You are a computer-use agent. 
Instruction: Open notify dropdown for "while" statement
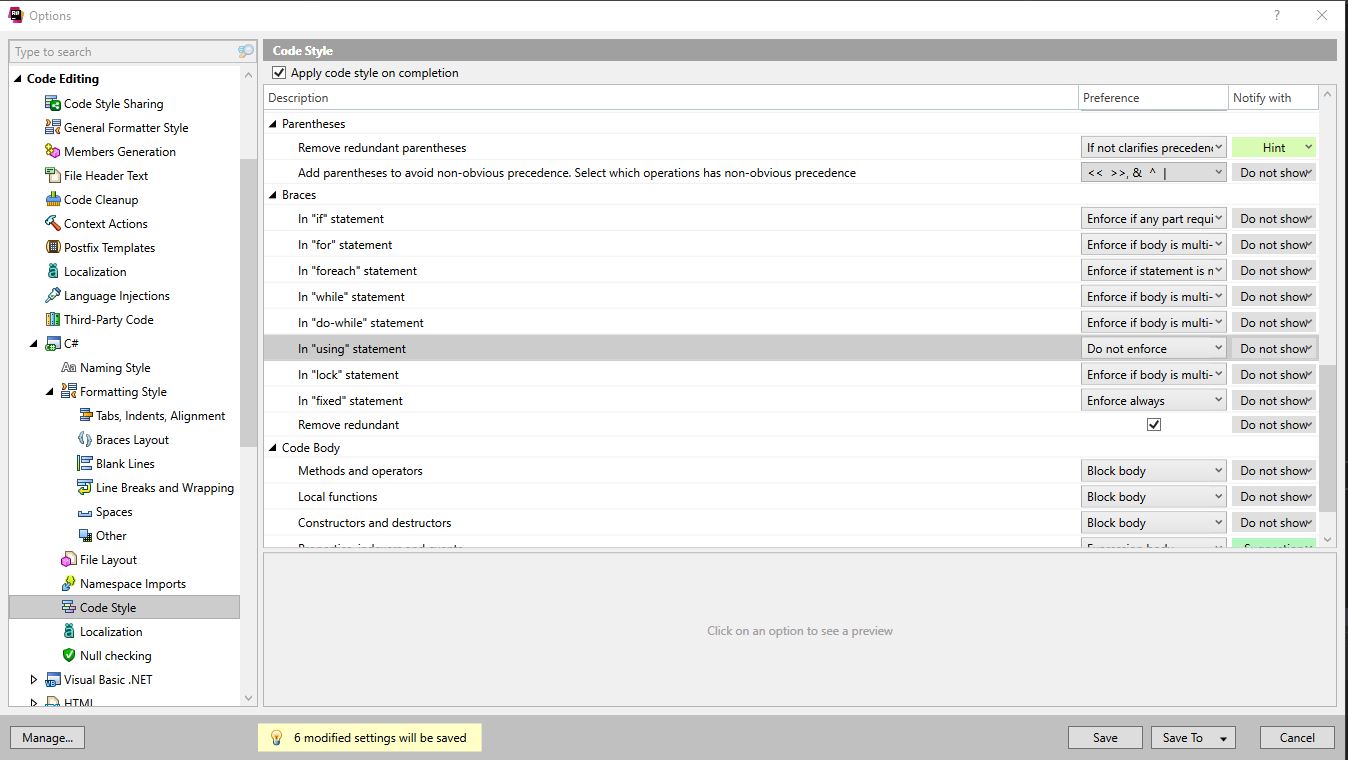point(1274,296)
